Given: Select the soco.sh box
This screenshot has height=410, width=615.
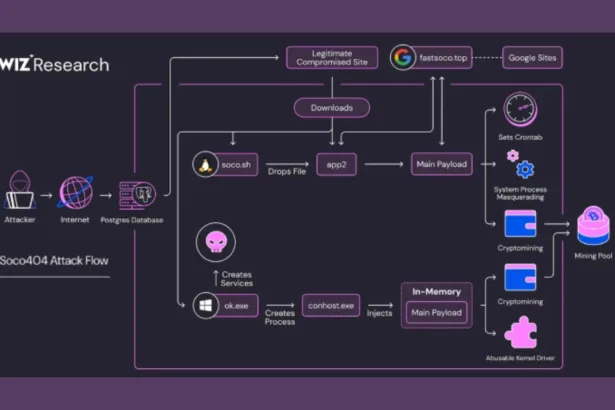Looking at the screenshot, I should point(236,165).
